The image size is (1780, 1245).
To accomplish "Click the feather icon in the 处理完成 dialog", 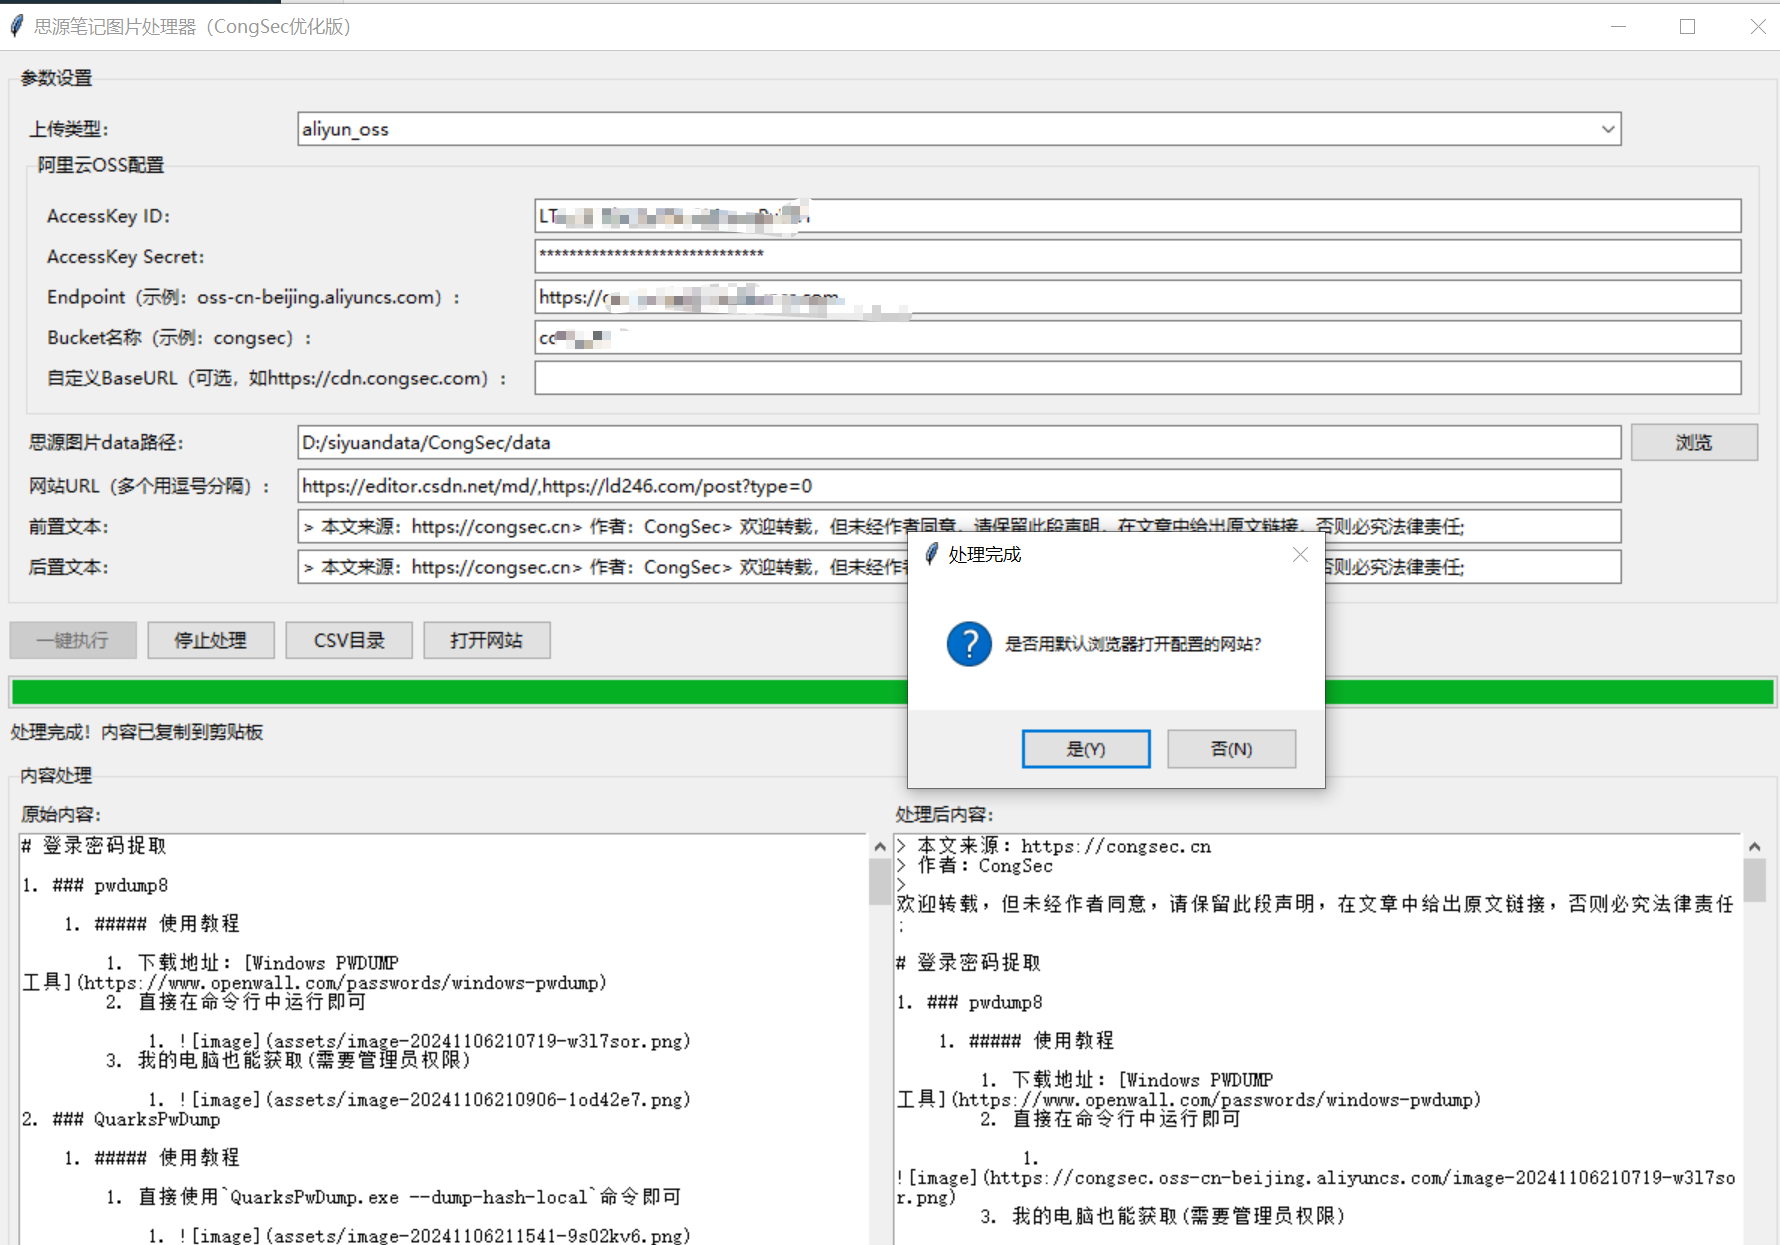I will [x=932, y=554].
